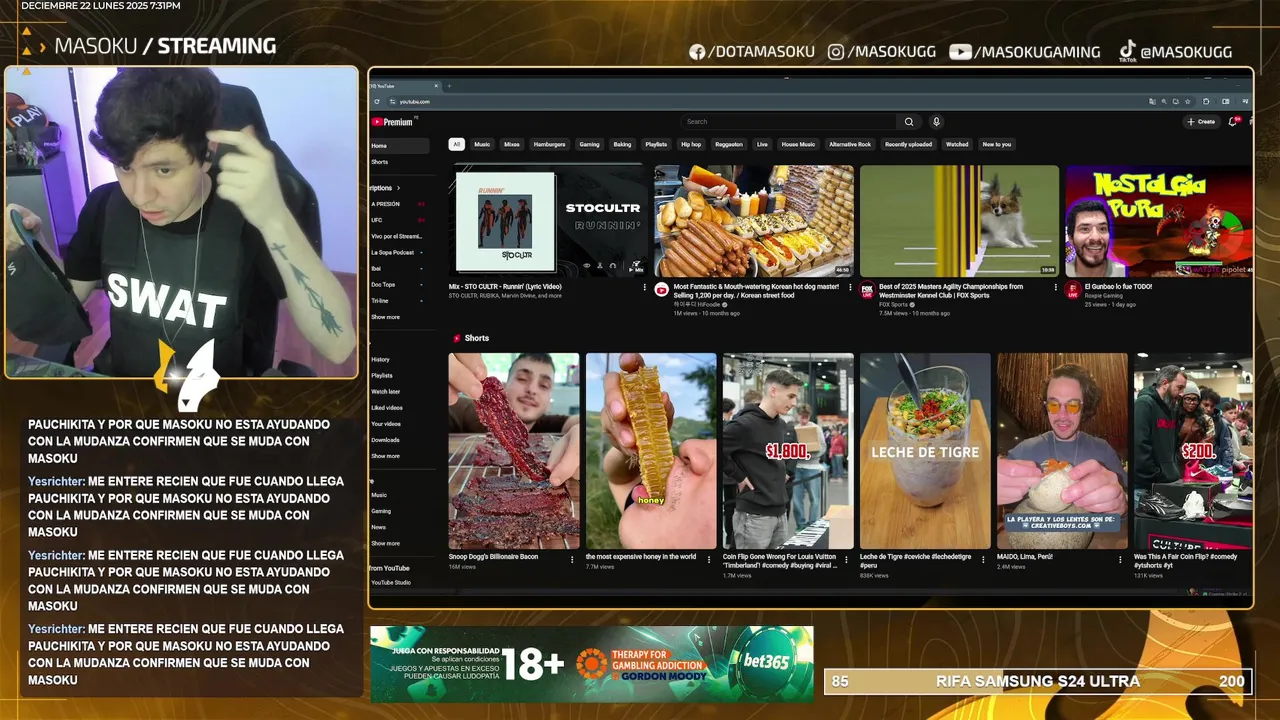
Task: Open YouTube Studio link in sidebar
Action: (391, 582)
